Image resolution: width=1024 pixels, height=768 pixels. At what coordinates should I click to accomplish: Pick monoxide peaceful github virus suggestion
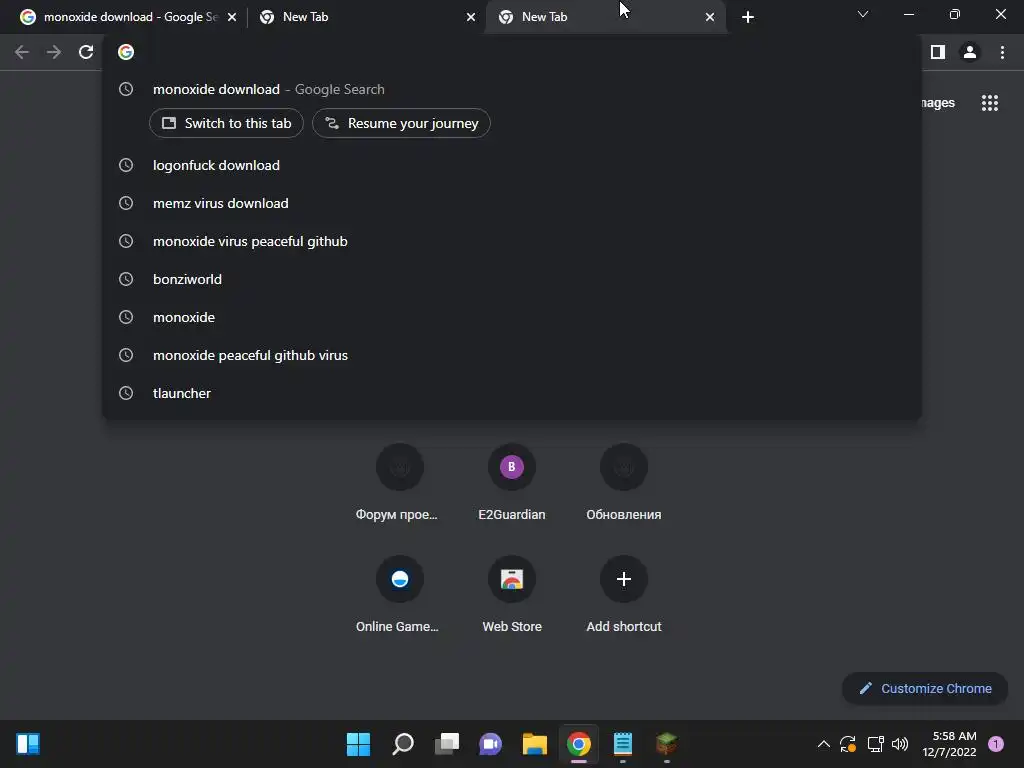pos(512,355)
